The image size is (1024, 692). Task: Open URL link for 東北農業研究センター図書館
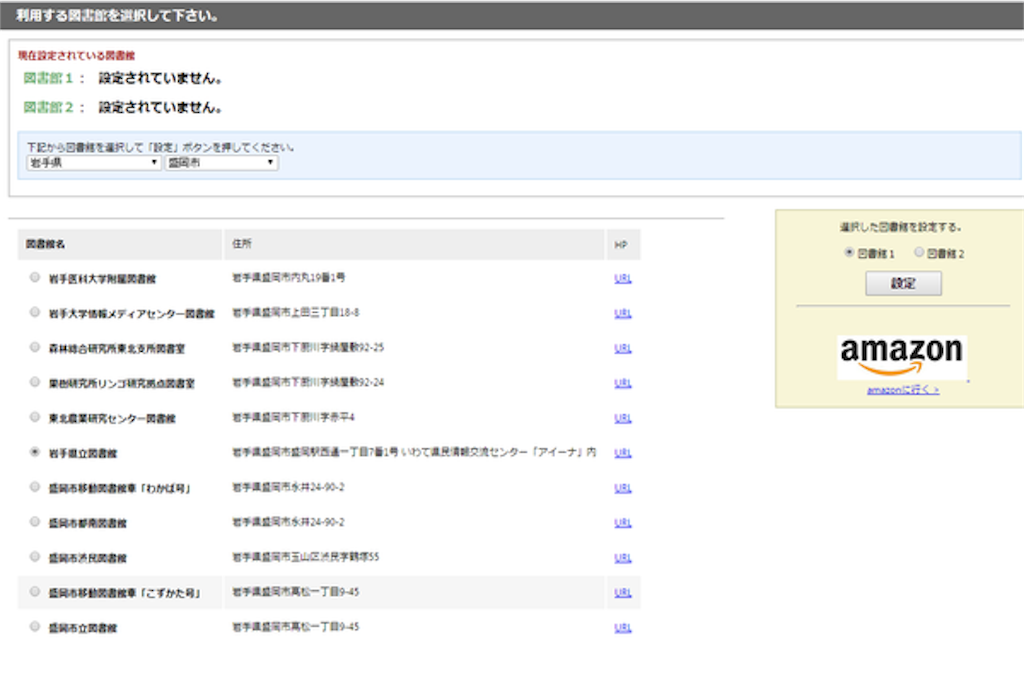[622, 418]
